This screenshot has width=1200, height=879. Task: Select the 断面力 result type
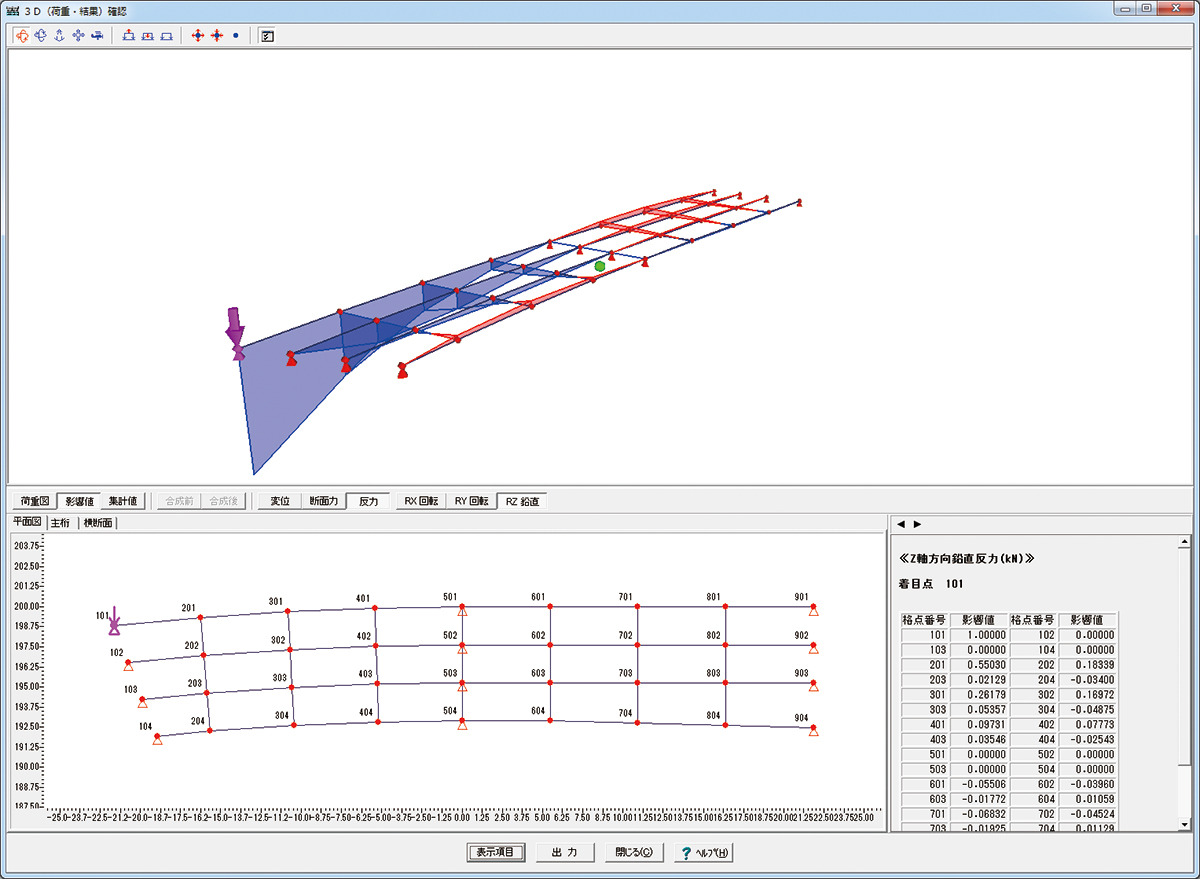coord(324,501)
